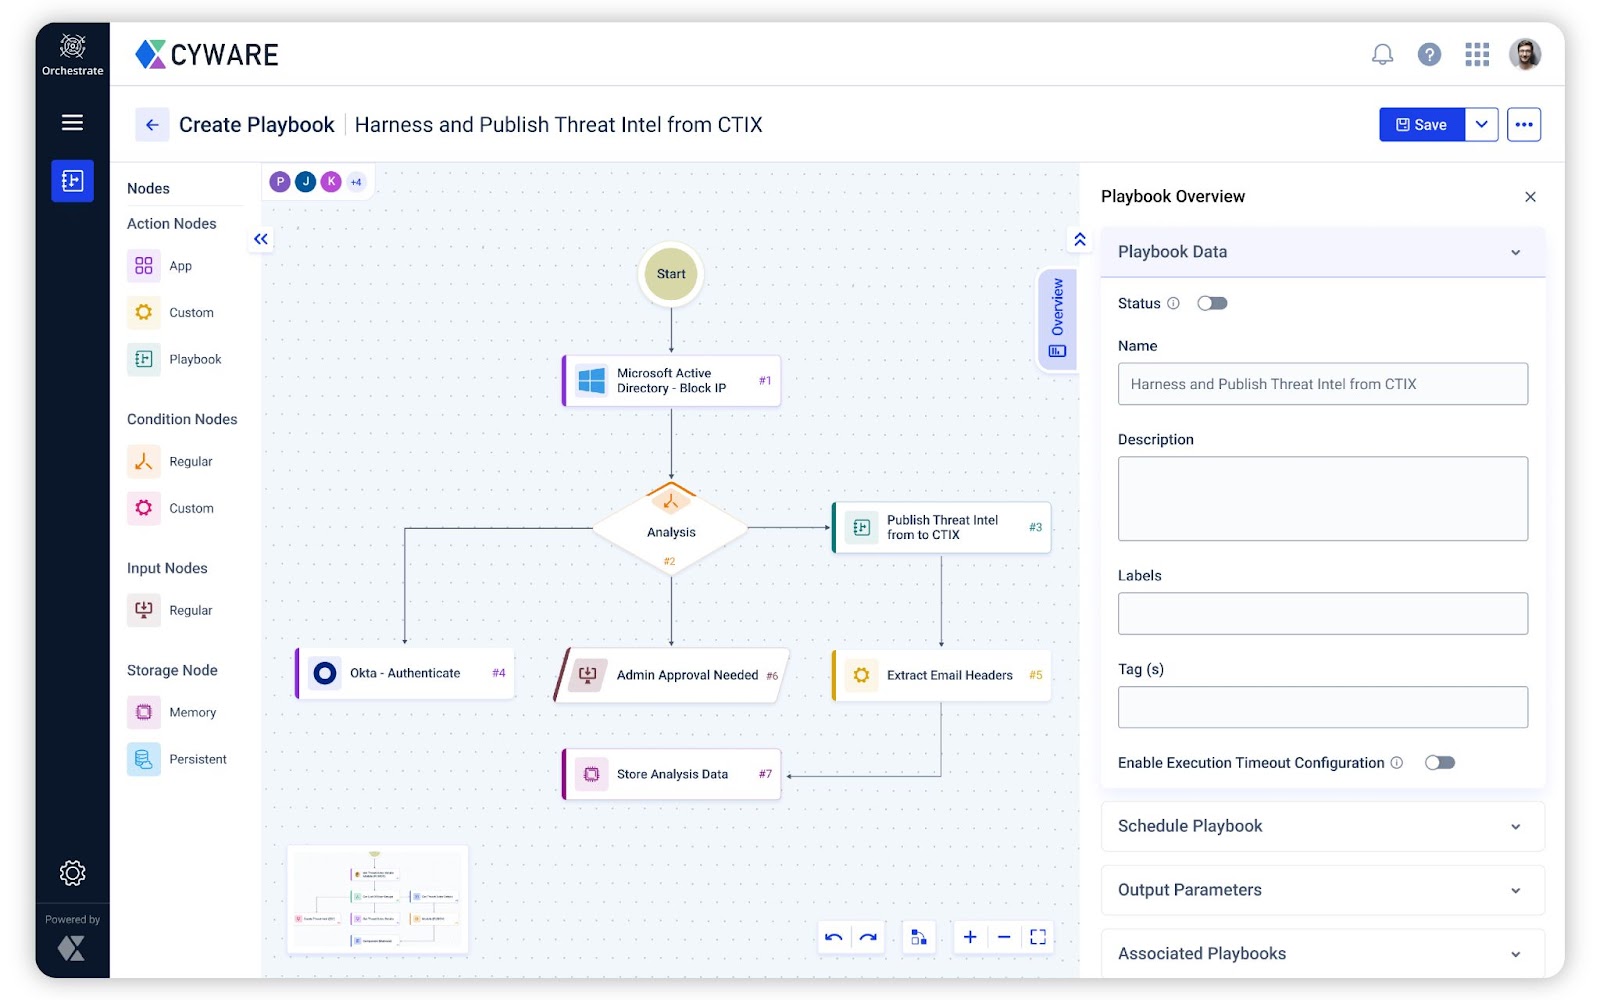Click the playbook Name field

click(1323, 384)
